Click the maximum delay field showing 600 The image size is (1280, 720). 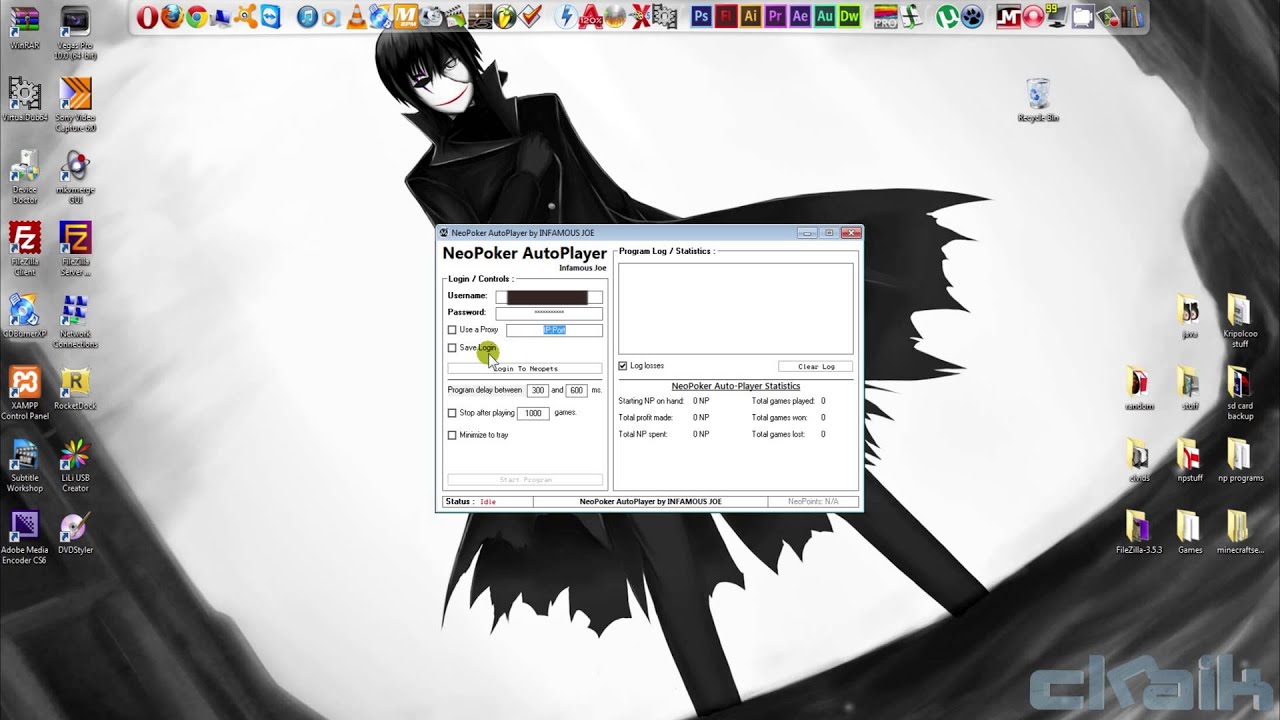tap(577, 390)
